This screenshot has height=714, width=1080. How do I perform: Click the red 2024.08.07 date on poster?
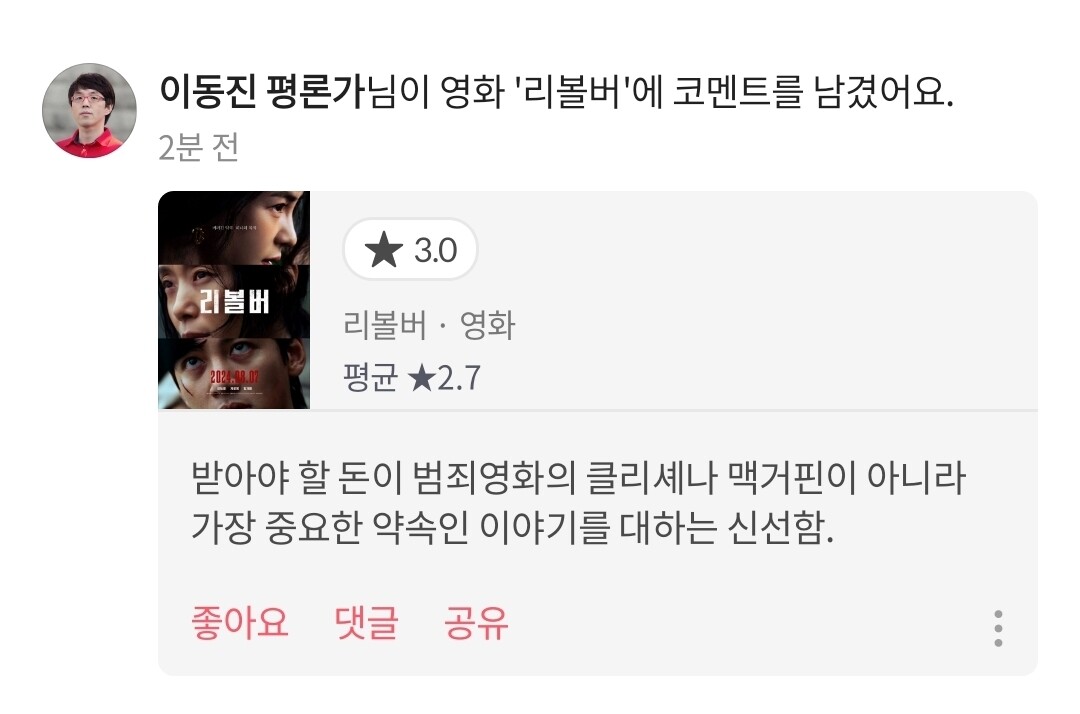click(x=235, y=377)
